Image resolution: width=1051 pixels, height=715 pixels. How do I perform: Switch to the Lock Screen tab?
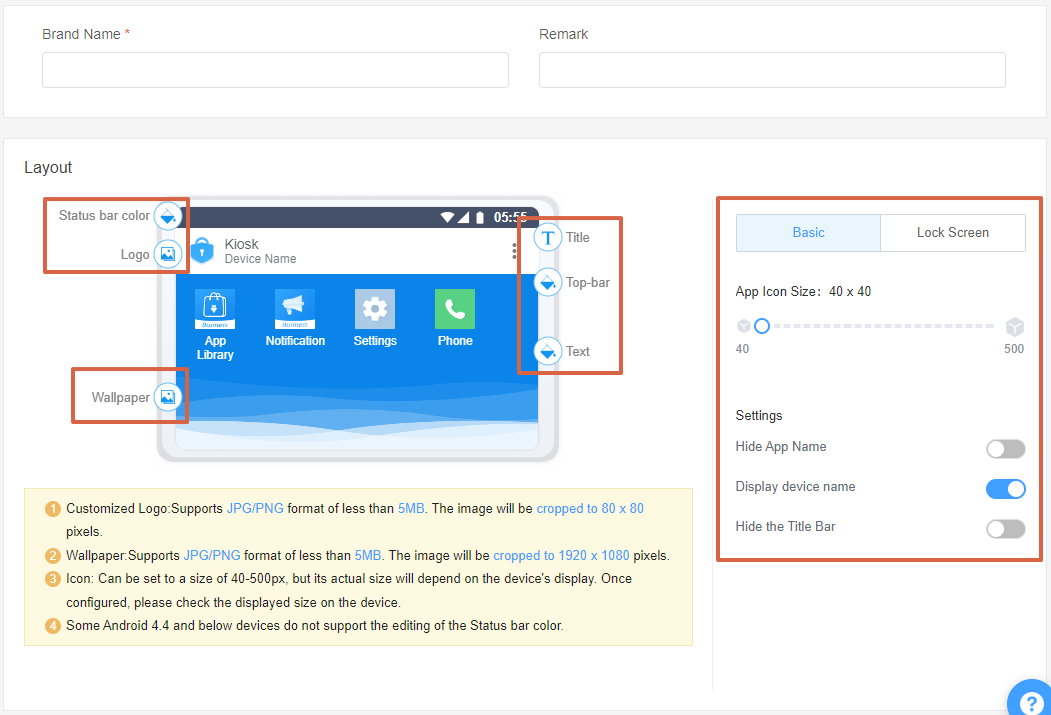[x=952, y=233]
